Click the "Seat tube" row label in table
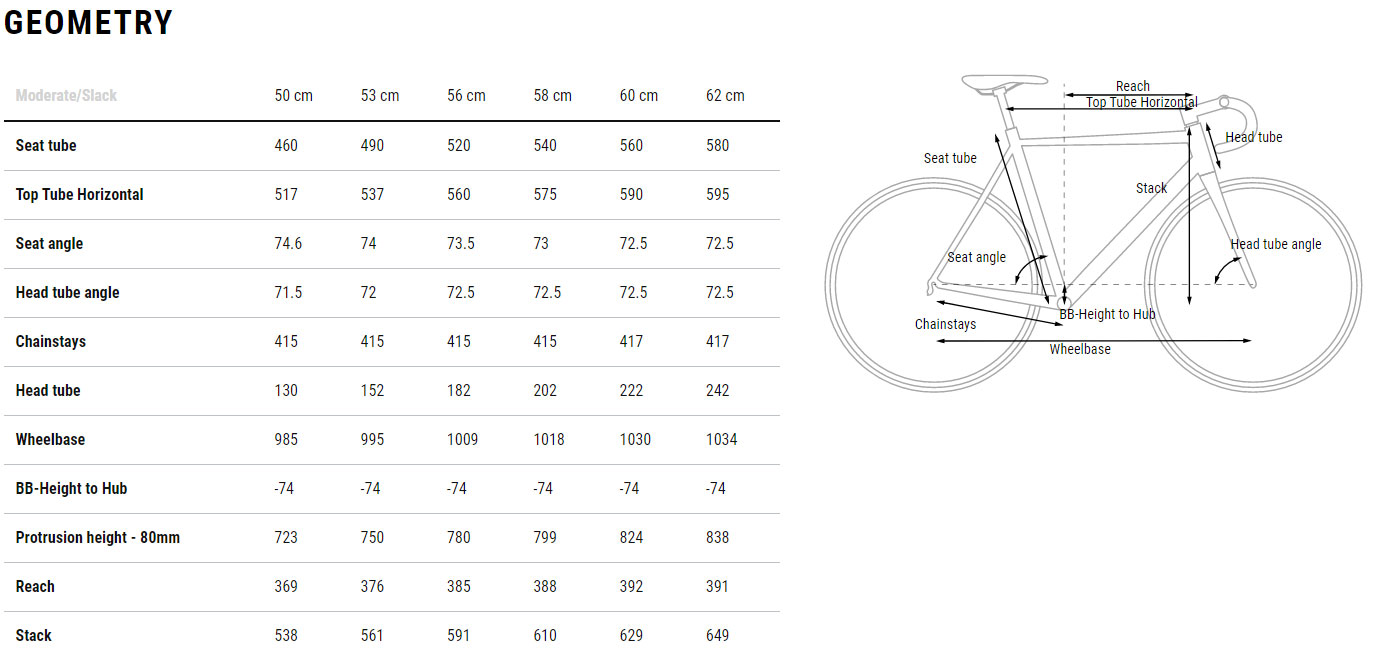Viewport: 1393px width, 672px height. pos(46,145)
